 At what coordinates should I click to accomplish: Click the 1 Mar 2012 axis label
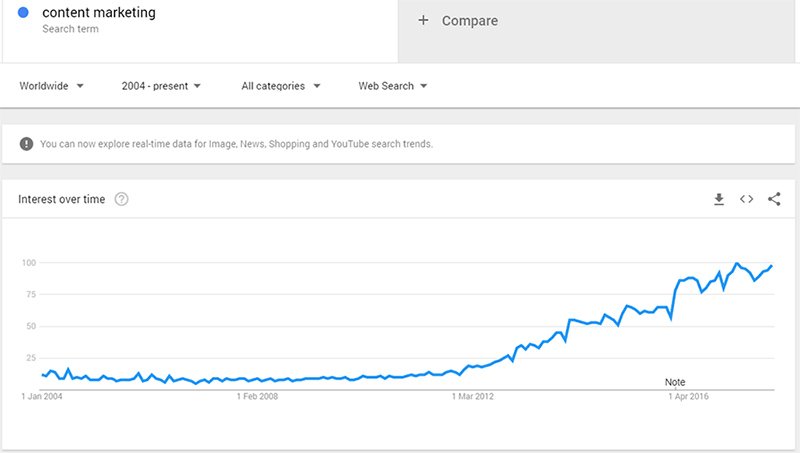click(472, 396)
